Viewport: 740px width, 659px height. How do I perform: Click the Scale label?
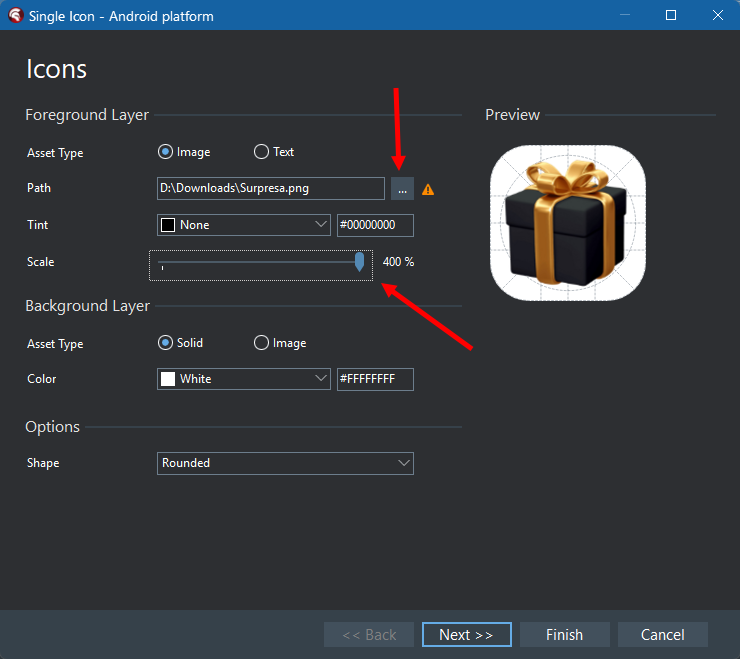tap(41, 262)
